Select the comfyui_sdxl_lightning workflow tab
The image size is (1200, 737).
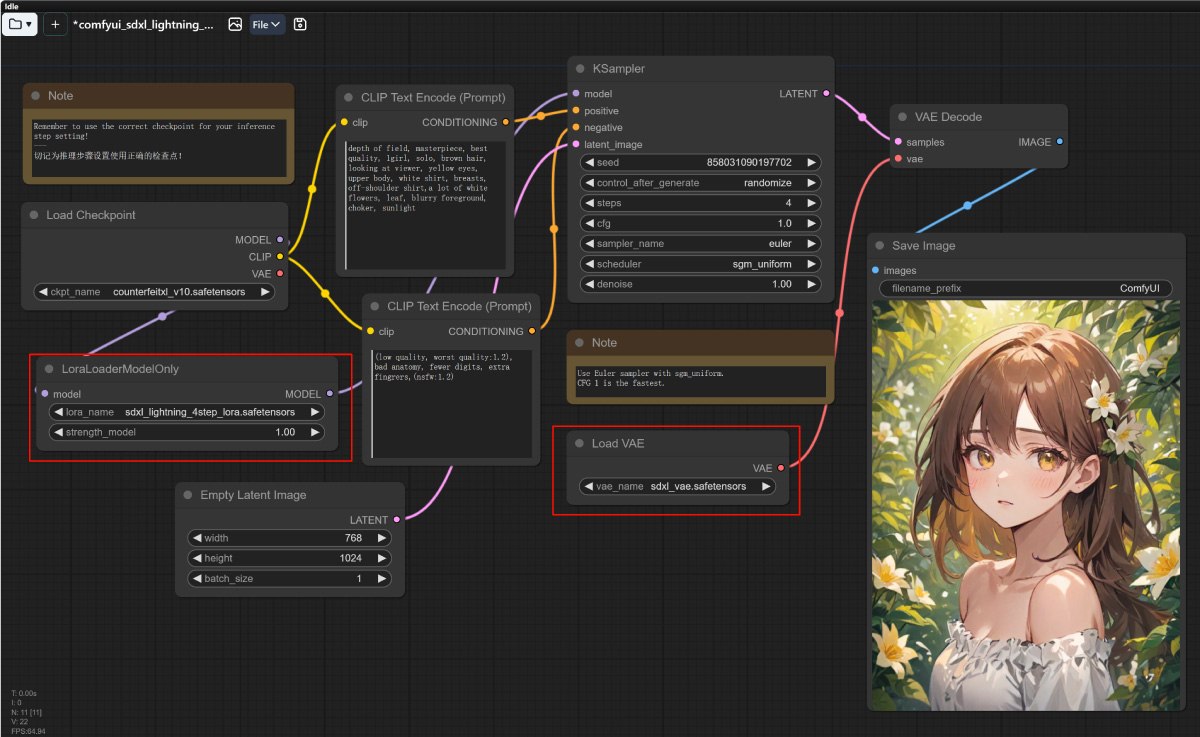143,24
